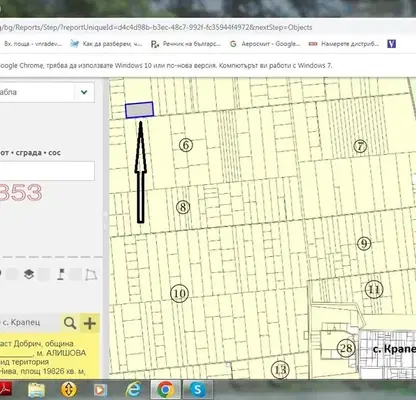The width and height of the screenshot is (416, 400).
Task: Click the 'с. Крапе' village label on the map
Action: click(394, 349)
